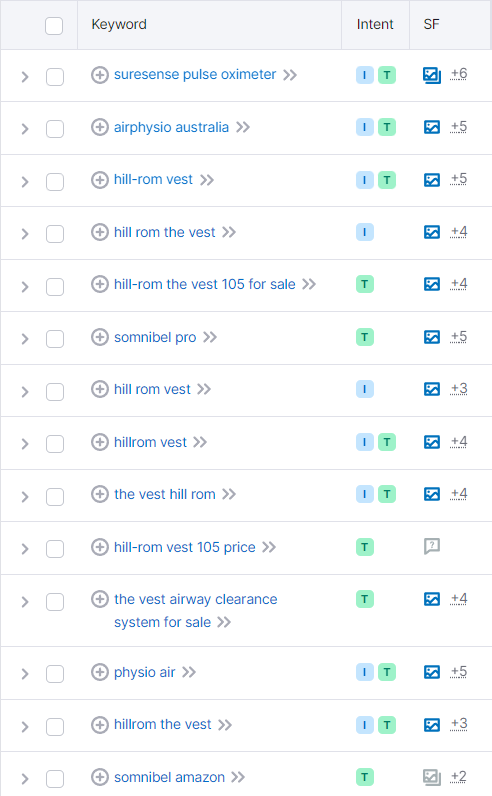
Task: Add suresense pulse oximeter keyword via plus icon
Action: tap(100, 75)
